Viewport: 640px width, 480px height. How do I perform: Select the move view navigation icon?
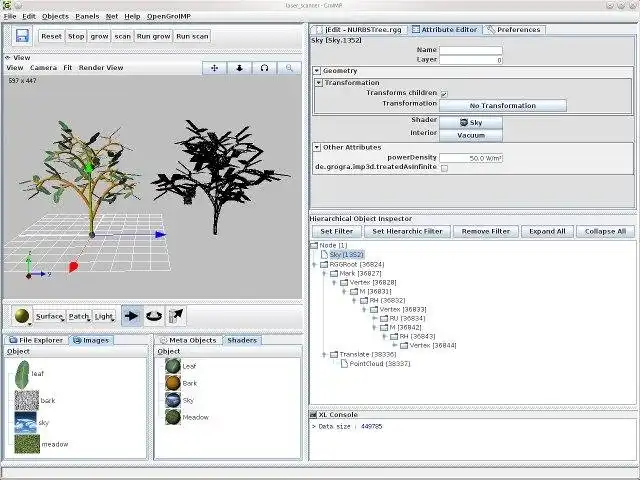pyautogui.click(x=215, y=68)
